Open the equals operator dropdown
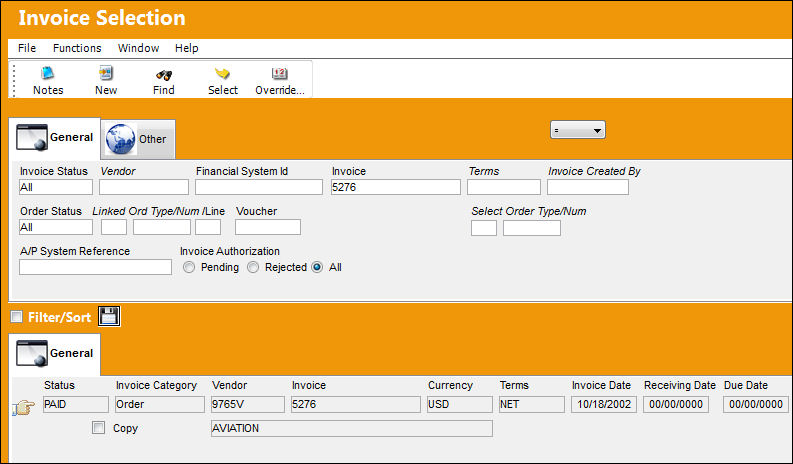The height and width of the screenshot is (464, 793). 578,130
